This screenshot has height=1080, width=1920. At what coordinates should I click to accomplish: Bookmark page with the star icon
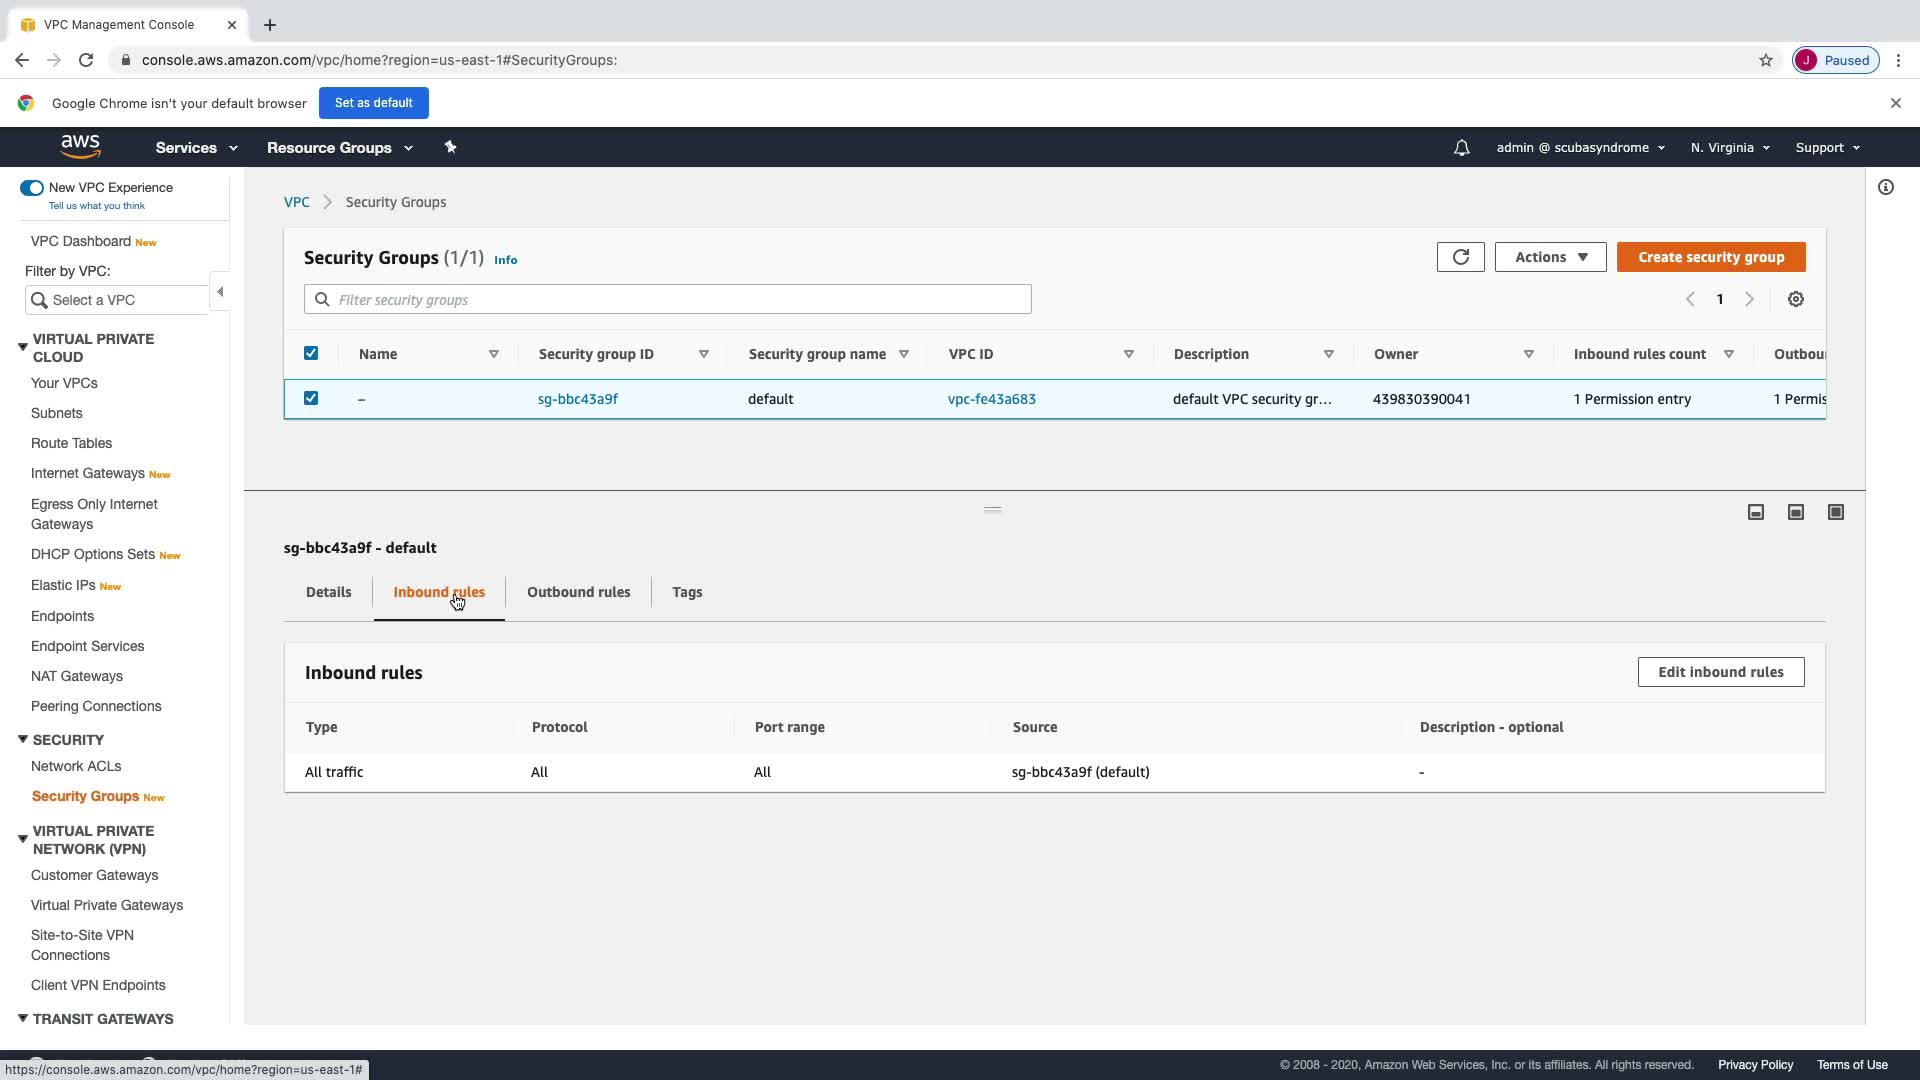coord(1765,60)
